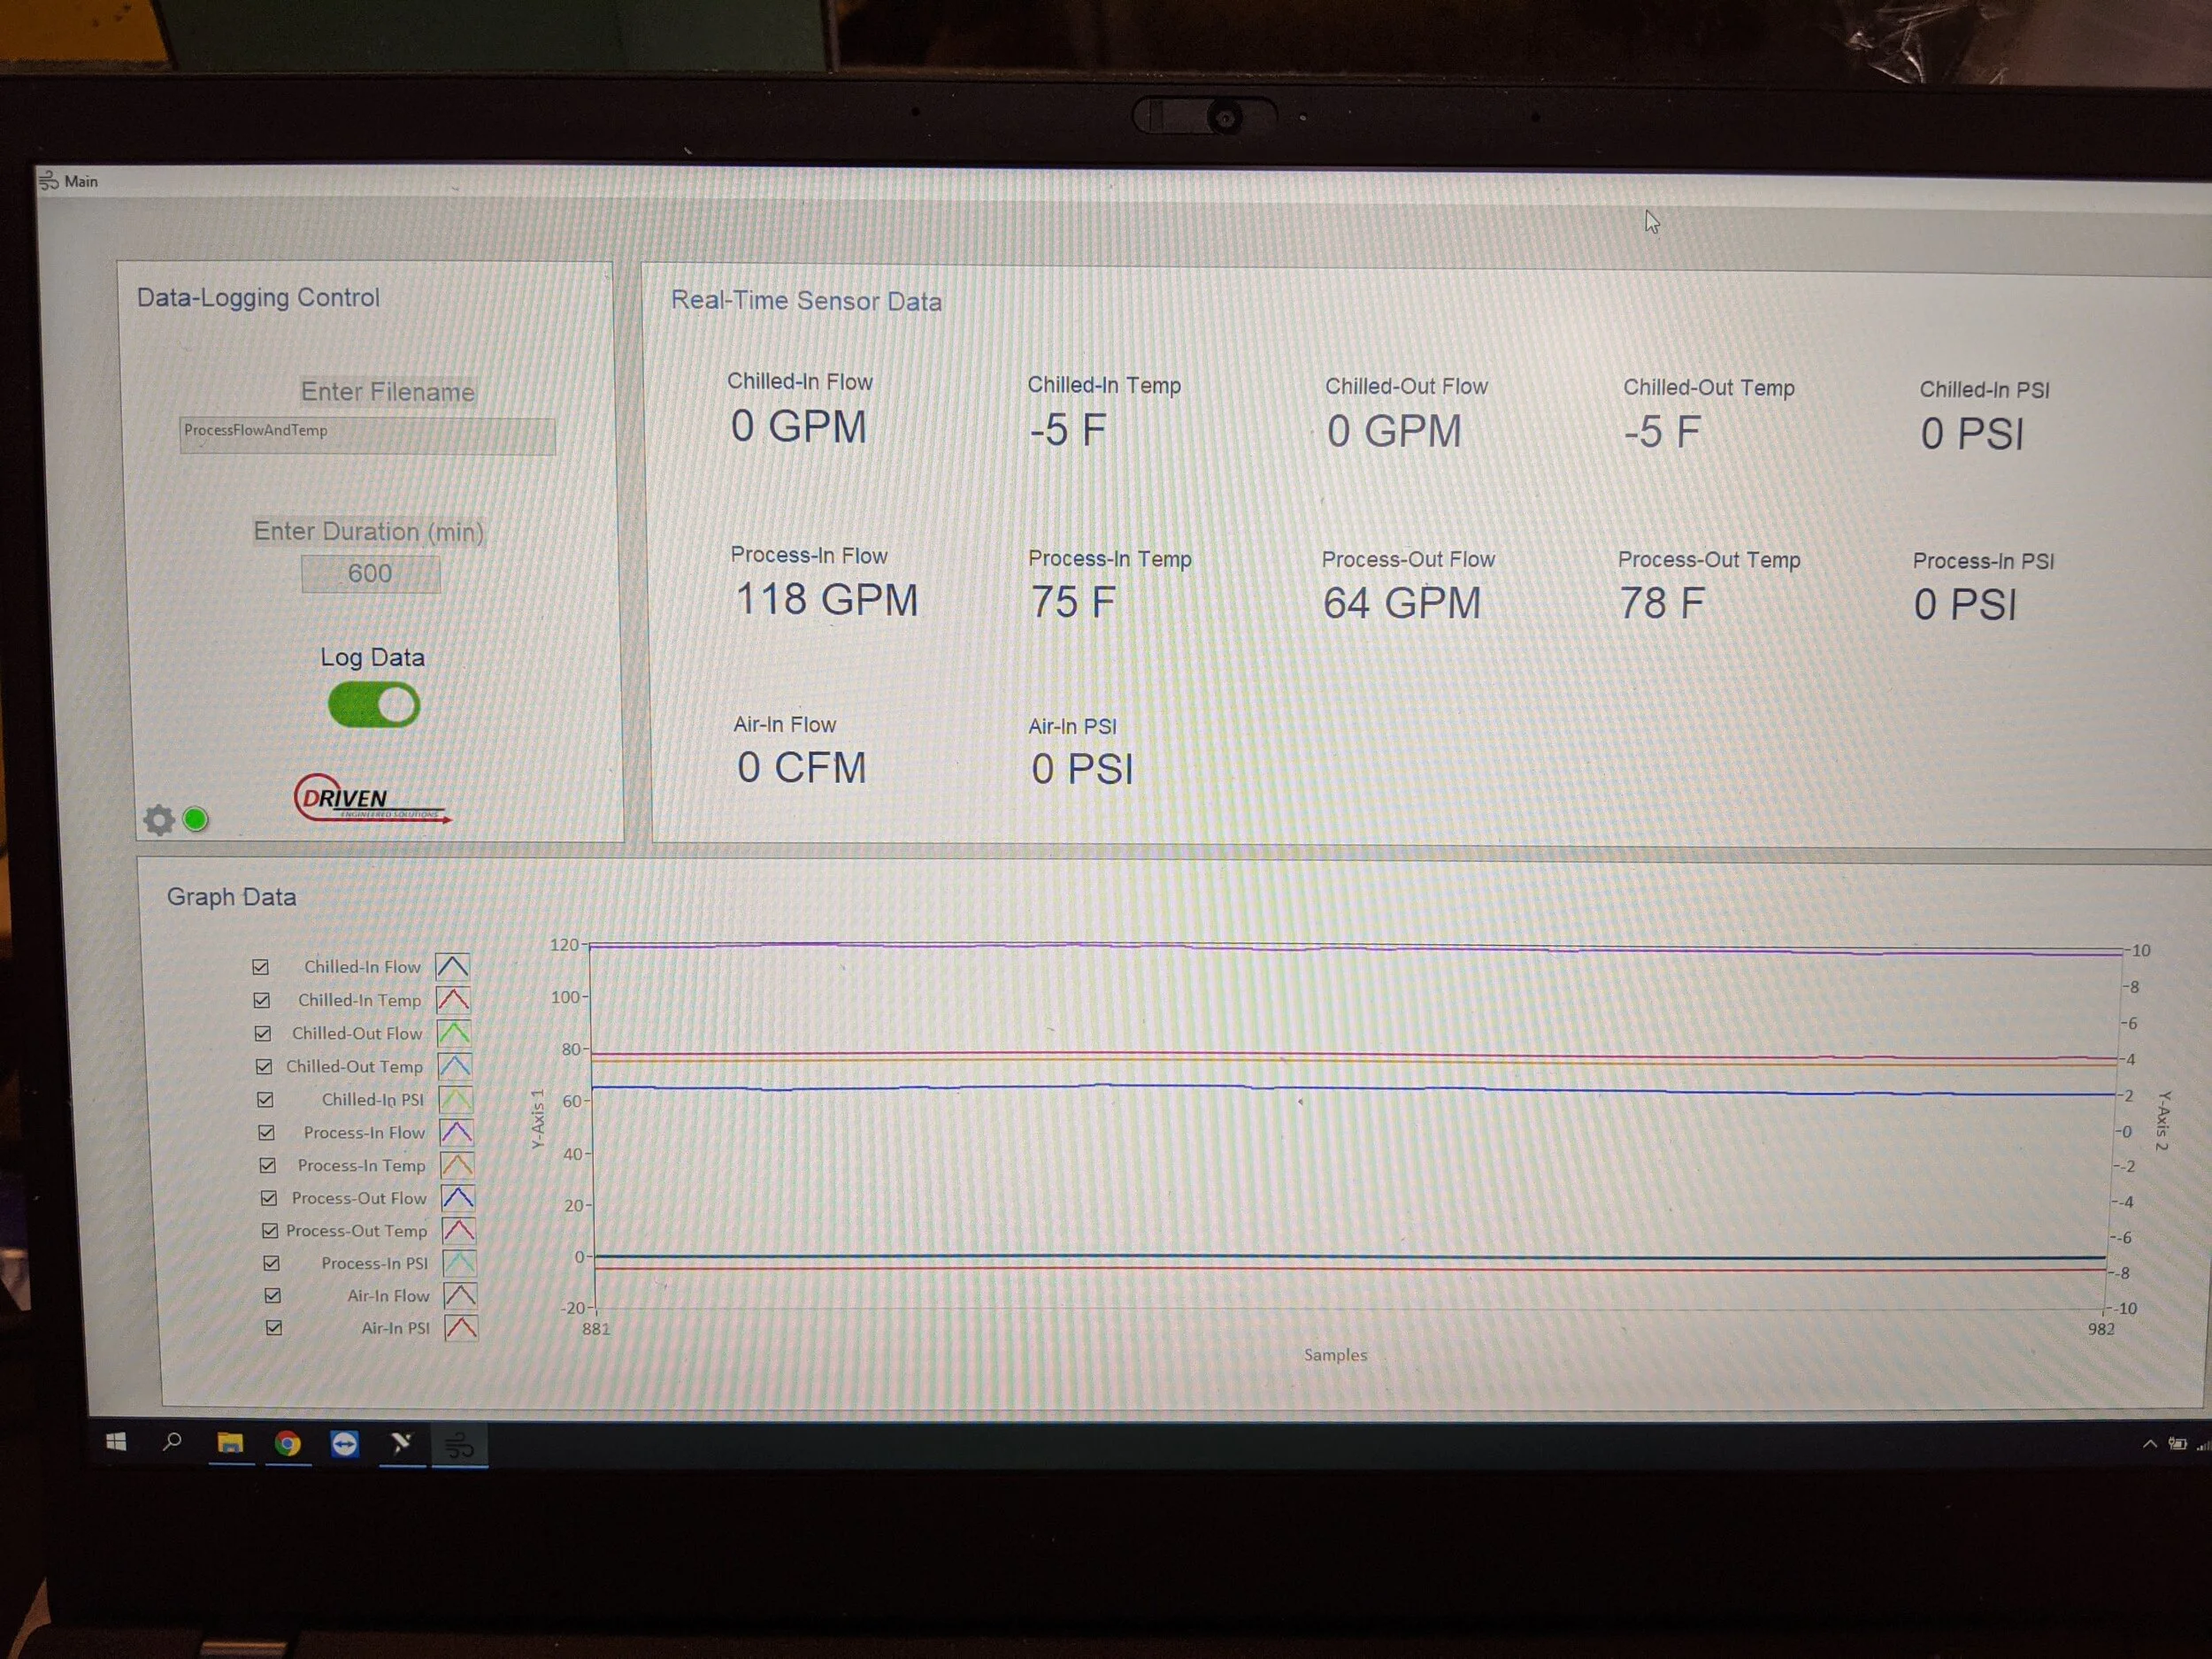
Task: Click the Driven Engineered Solutions logo
Action: [368, 799]
